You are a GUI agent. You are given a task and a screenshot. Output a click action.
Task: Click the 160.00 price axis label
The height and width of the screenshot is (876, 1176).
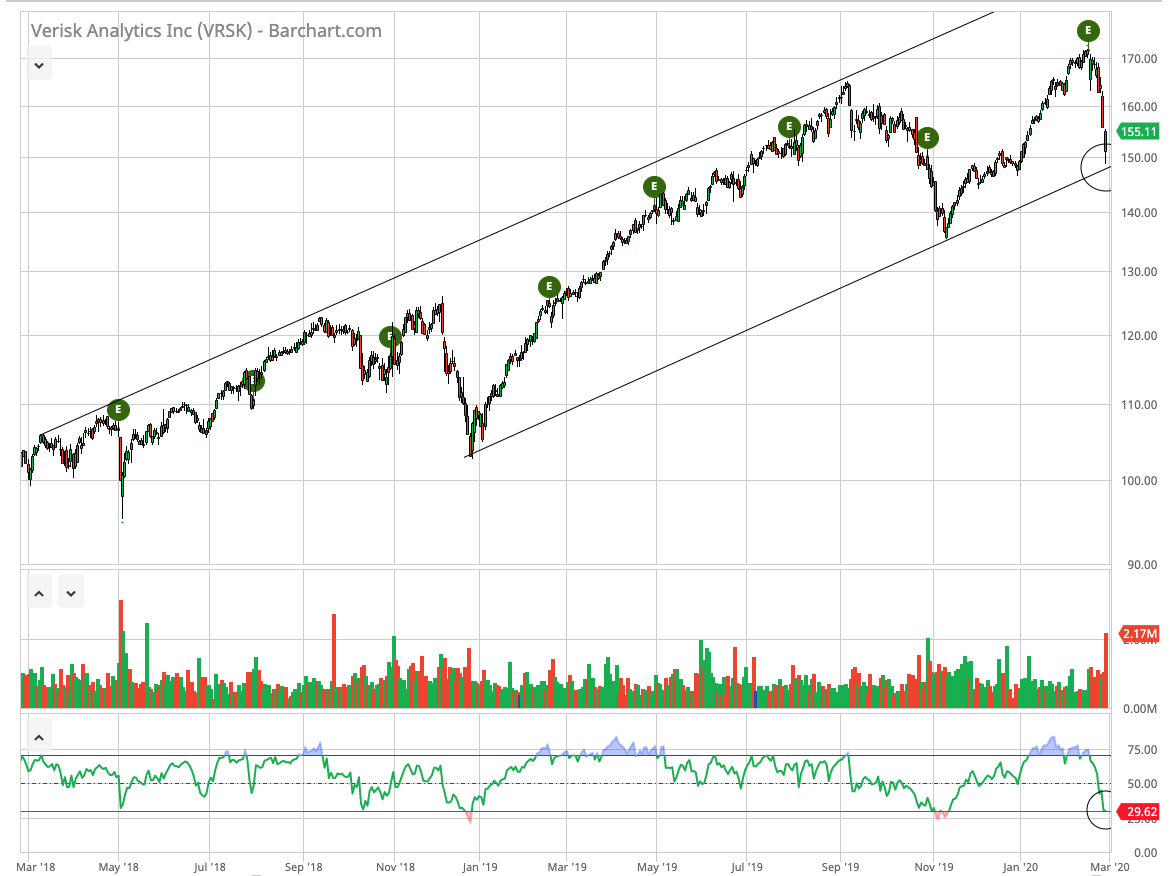(1139, 106)
